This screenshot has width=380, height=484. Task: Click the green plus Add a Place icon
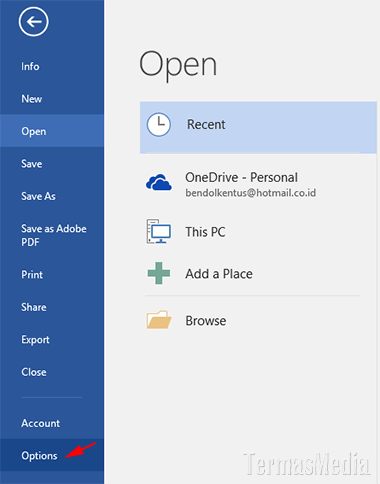point(159,273)
